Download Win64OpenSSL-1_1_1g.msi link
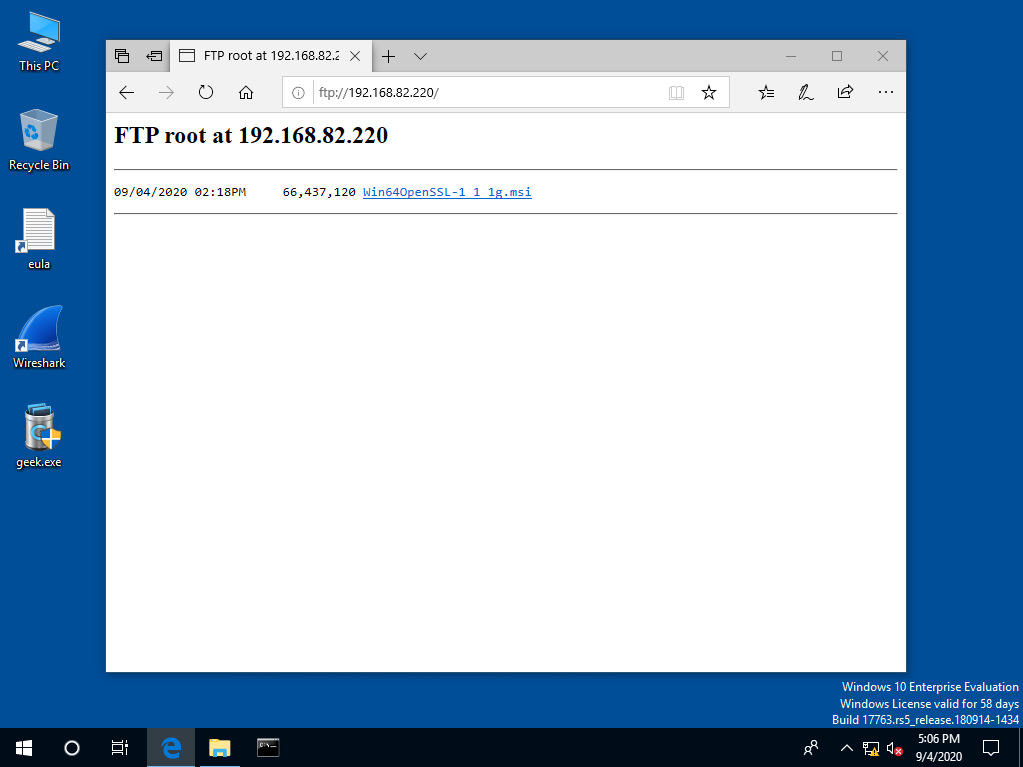This screenshot has width=1023, height=767. [447, 192]
